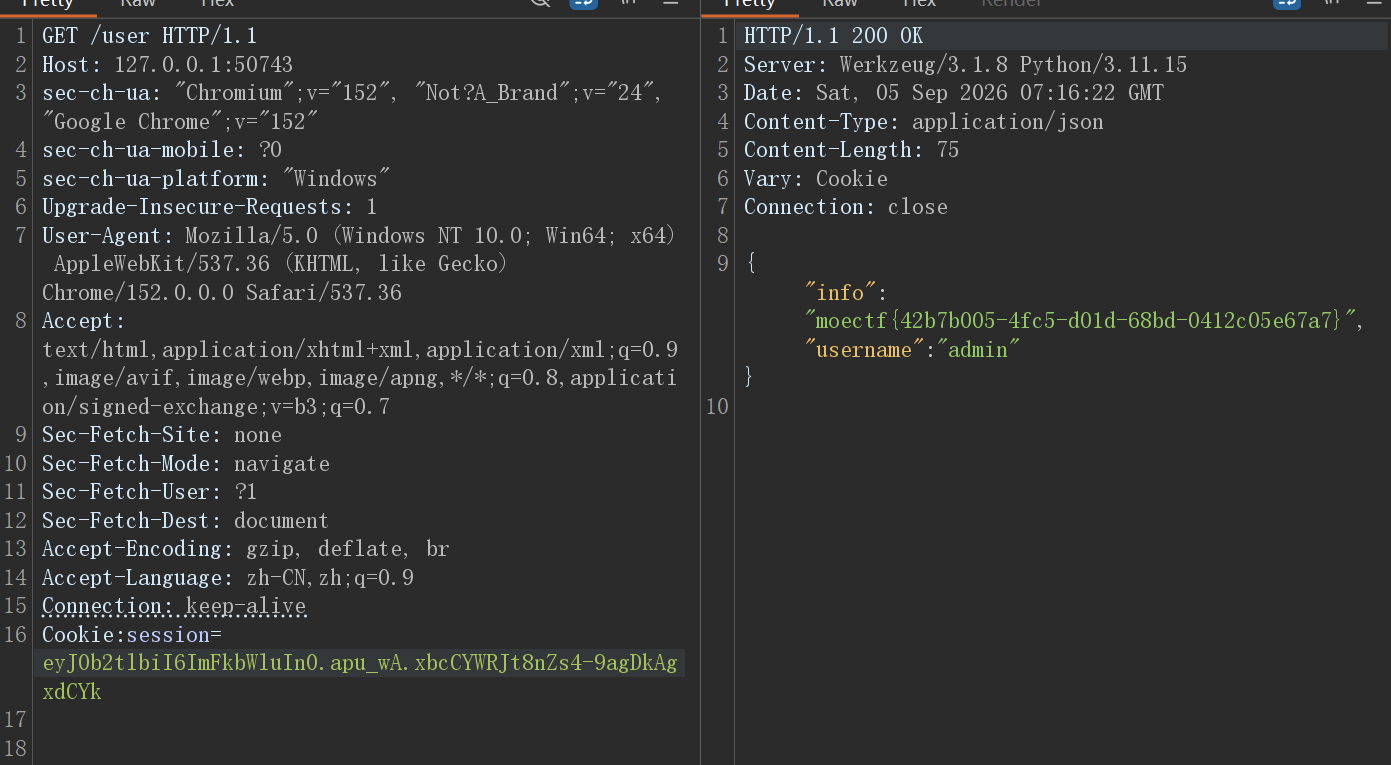This screenshot has width=1391, height=765.
Task: Select the Accept-Language: zh-CN header
Action: point(228,578)
